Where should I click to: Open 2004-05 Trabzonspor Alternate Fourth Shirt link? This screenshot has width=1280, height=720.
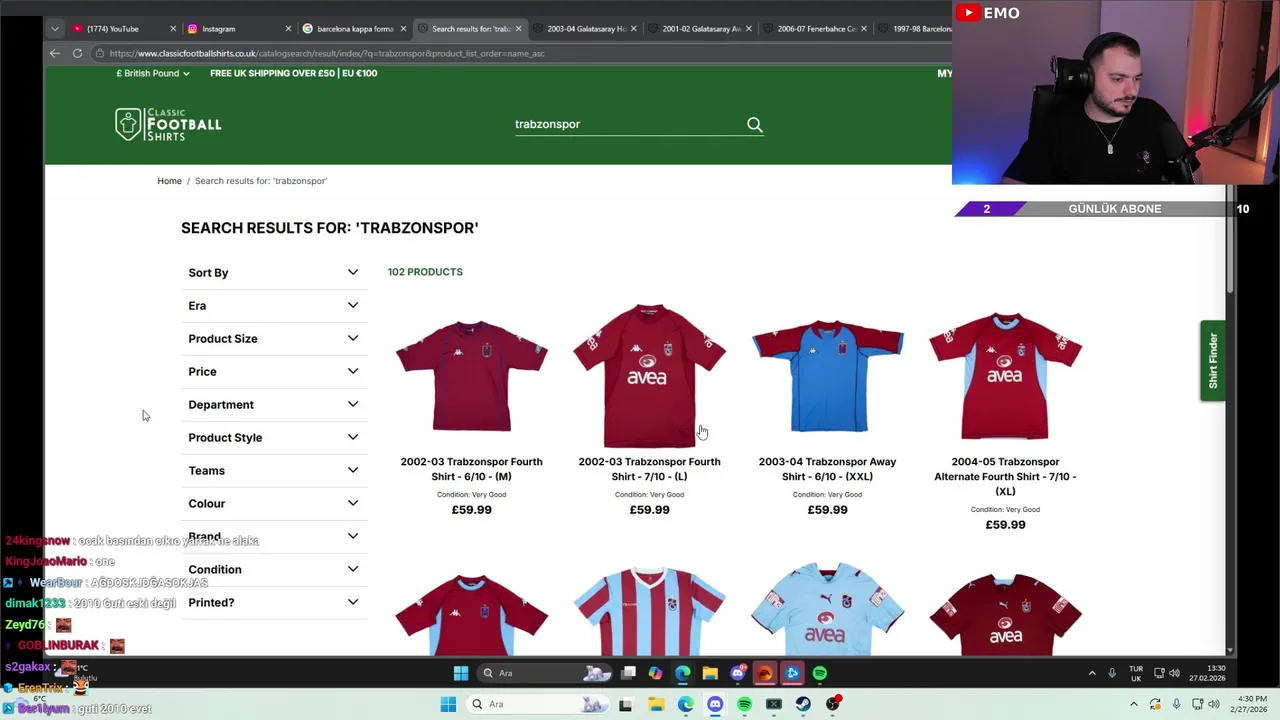click(1005, 476)
